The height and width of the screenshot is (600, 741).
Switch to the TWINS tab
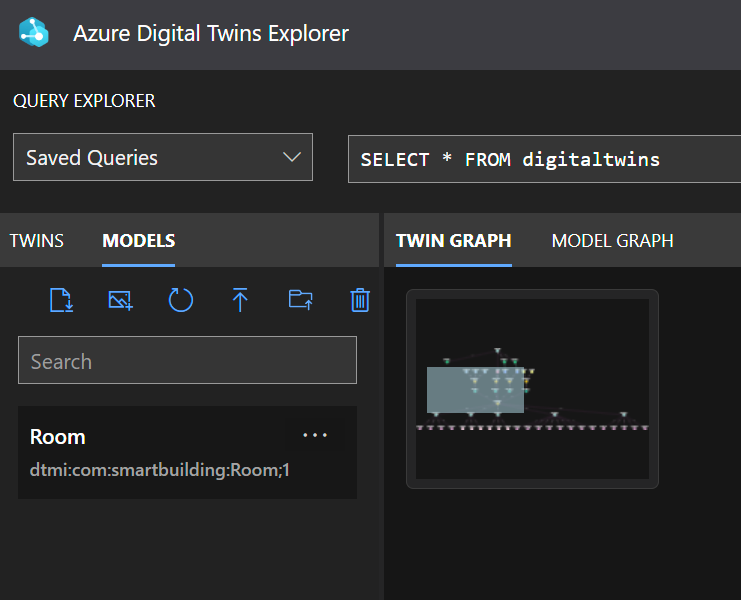point(36,241)
